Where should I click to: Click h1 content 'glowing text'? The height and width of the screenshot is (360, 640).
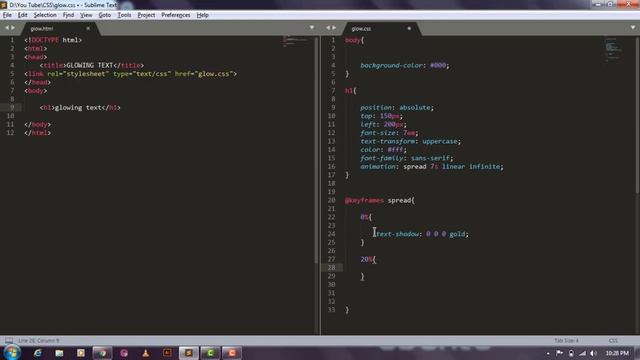78,108
